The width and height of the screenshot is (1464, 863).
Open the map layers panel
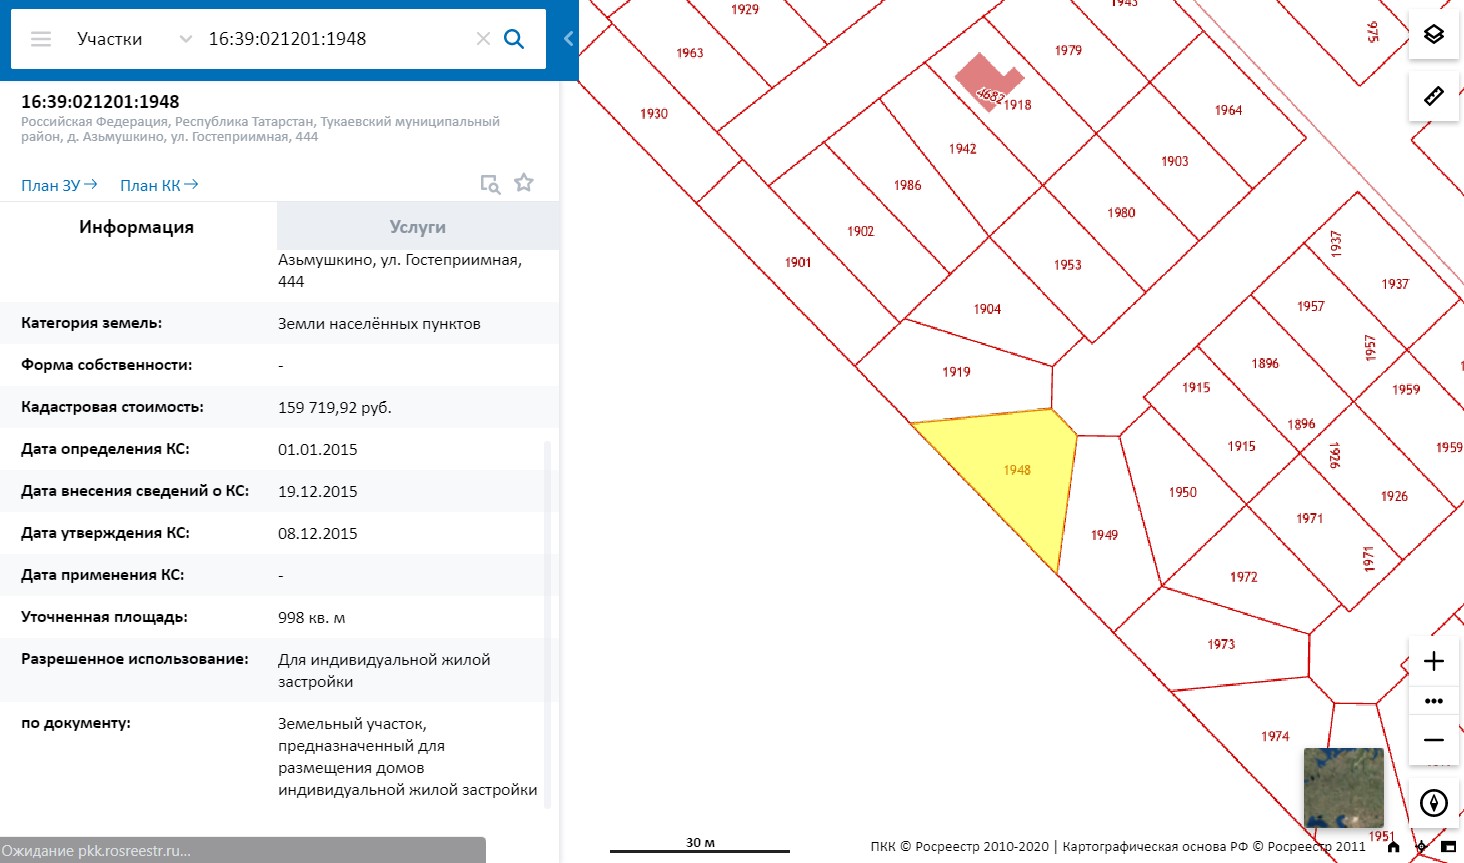(1433, 35)
